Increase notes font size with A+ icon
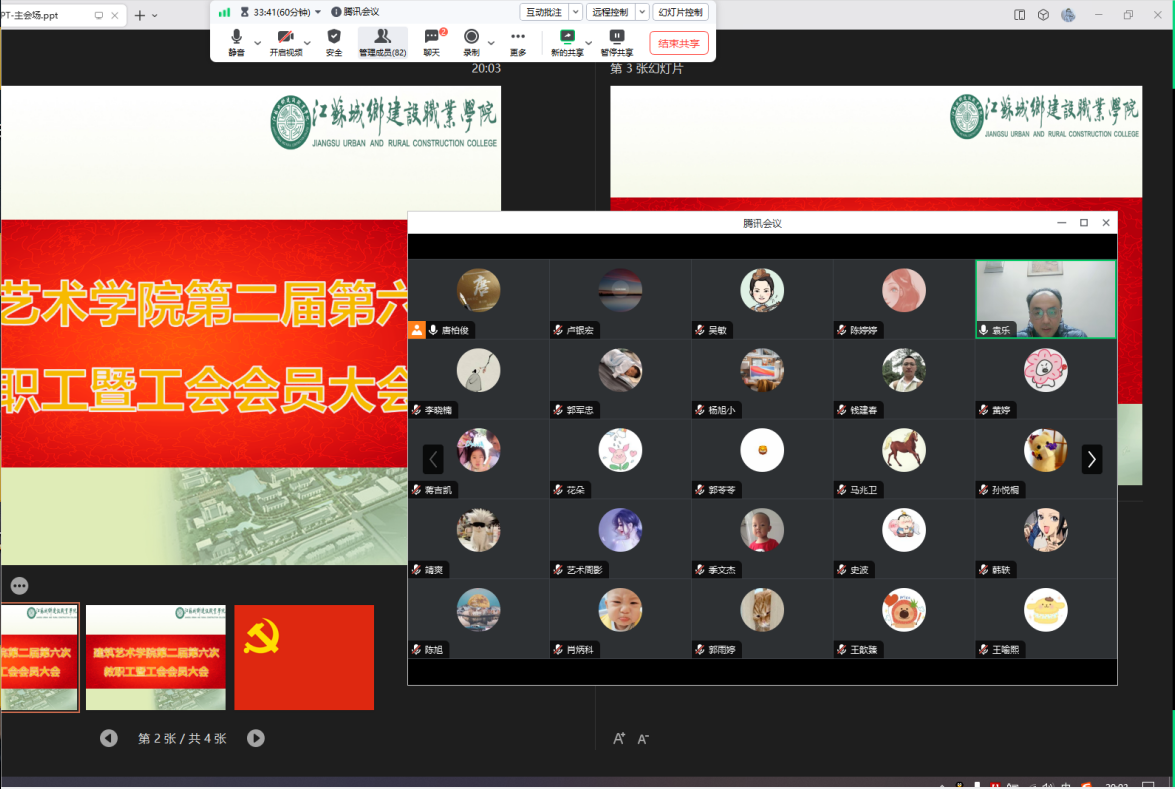This screenshot has width=1175, height=789. click(x=619, y=738)
